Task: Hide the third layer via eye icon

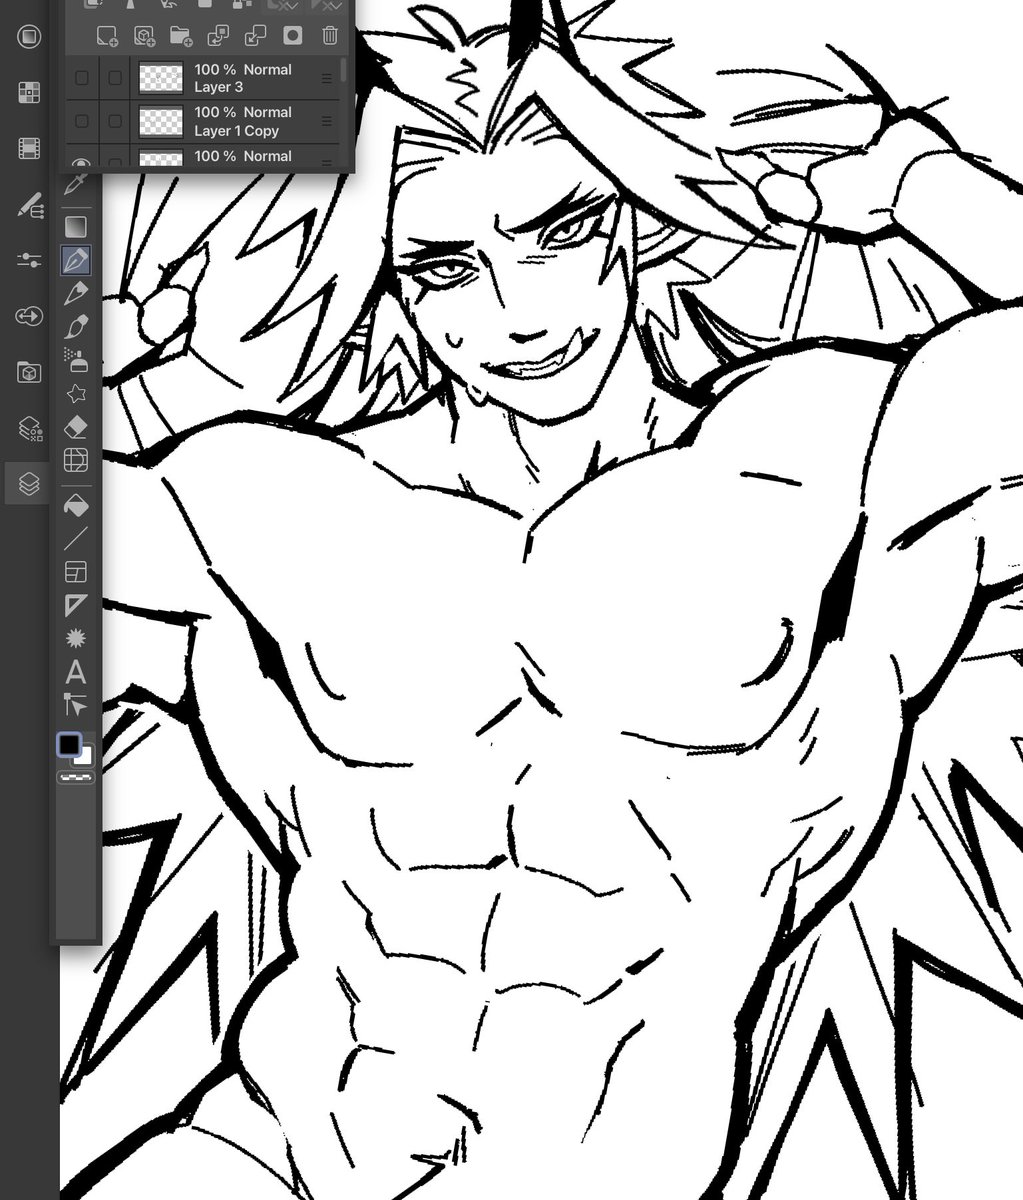Action: [82, 162]
